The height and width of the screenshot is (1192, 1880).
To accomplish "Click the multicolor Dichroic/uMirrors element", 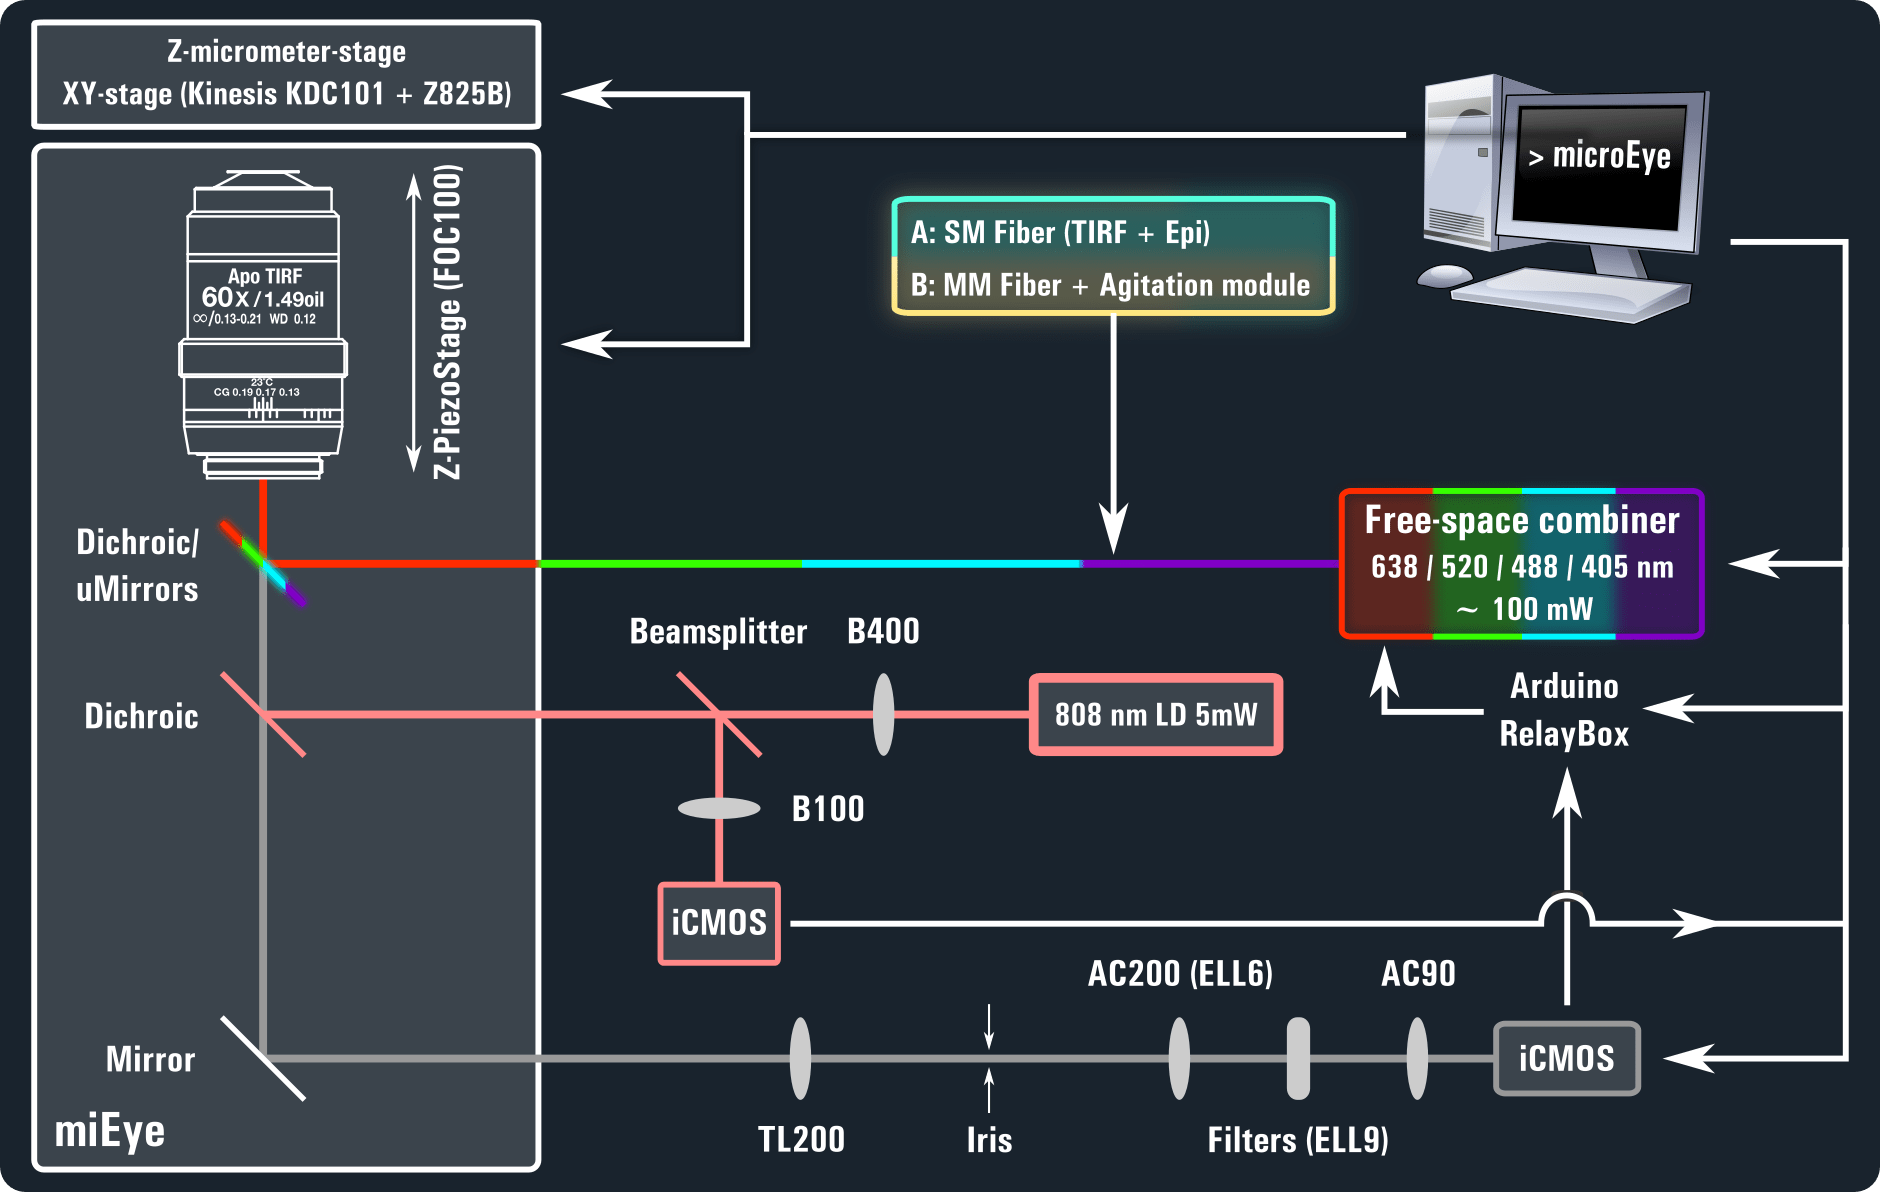I will tap(264, 564).
